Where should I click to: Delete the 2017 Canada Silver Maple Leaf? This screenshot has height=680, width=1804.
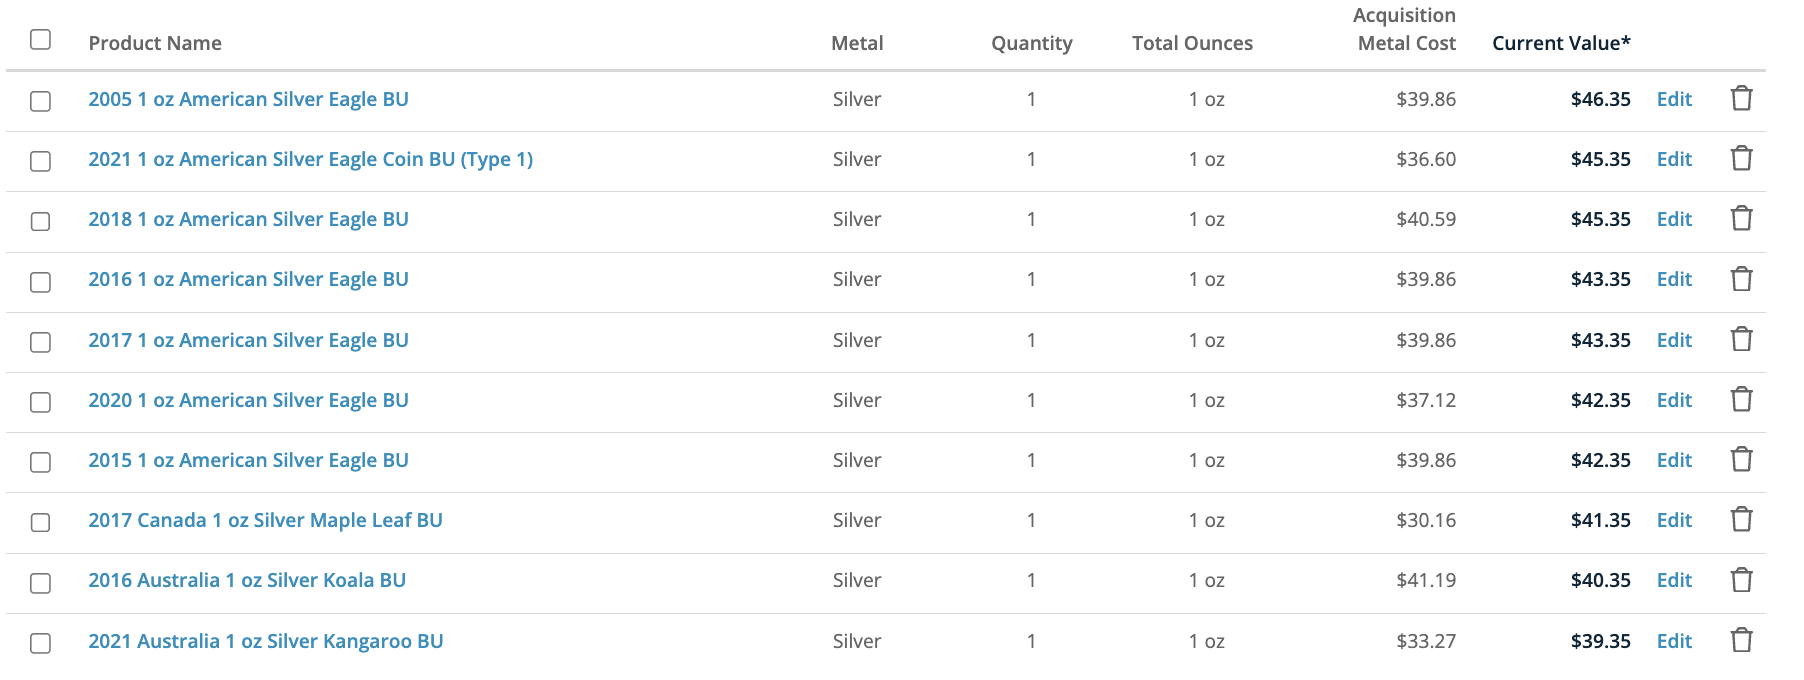point(1741,519)
